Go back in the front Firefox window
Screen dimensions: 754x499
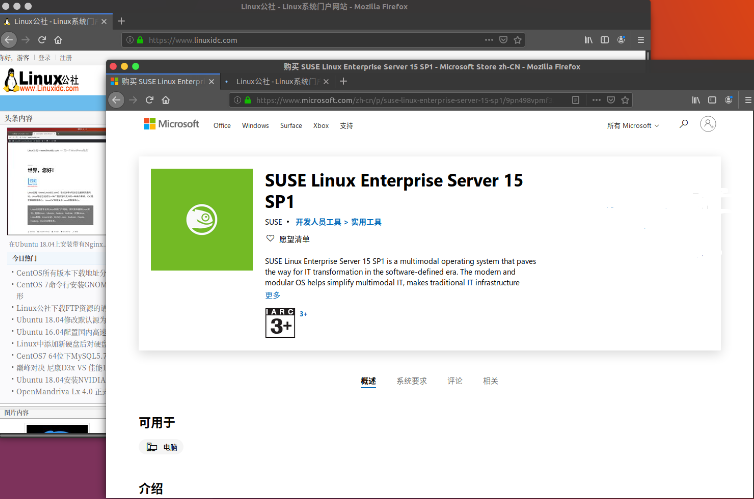pos(116,100)
